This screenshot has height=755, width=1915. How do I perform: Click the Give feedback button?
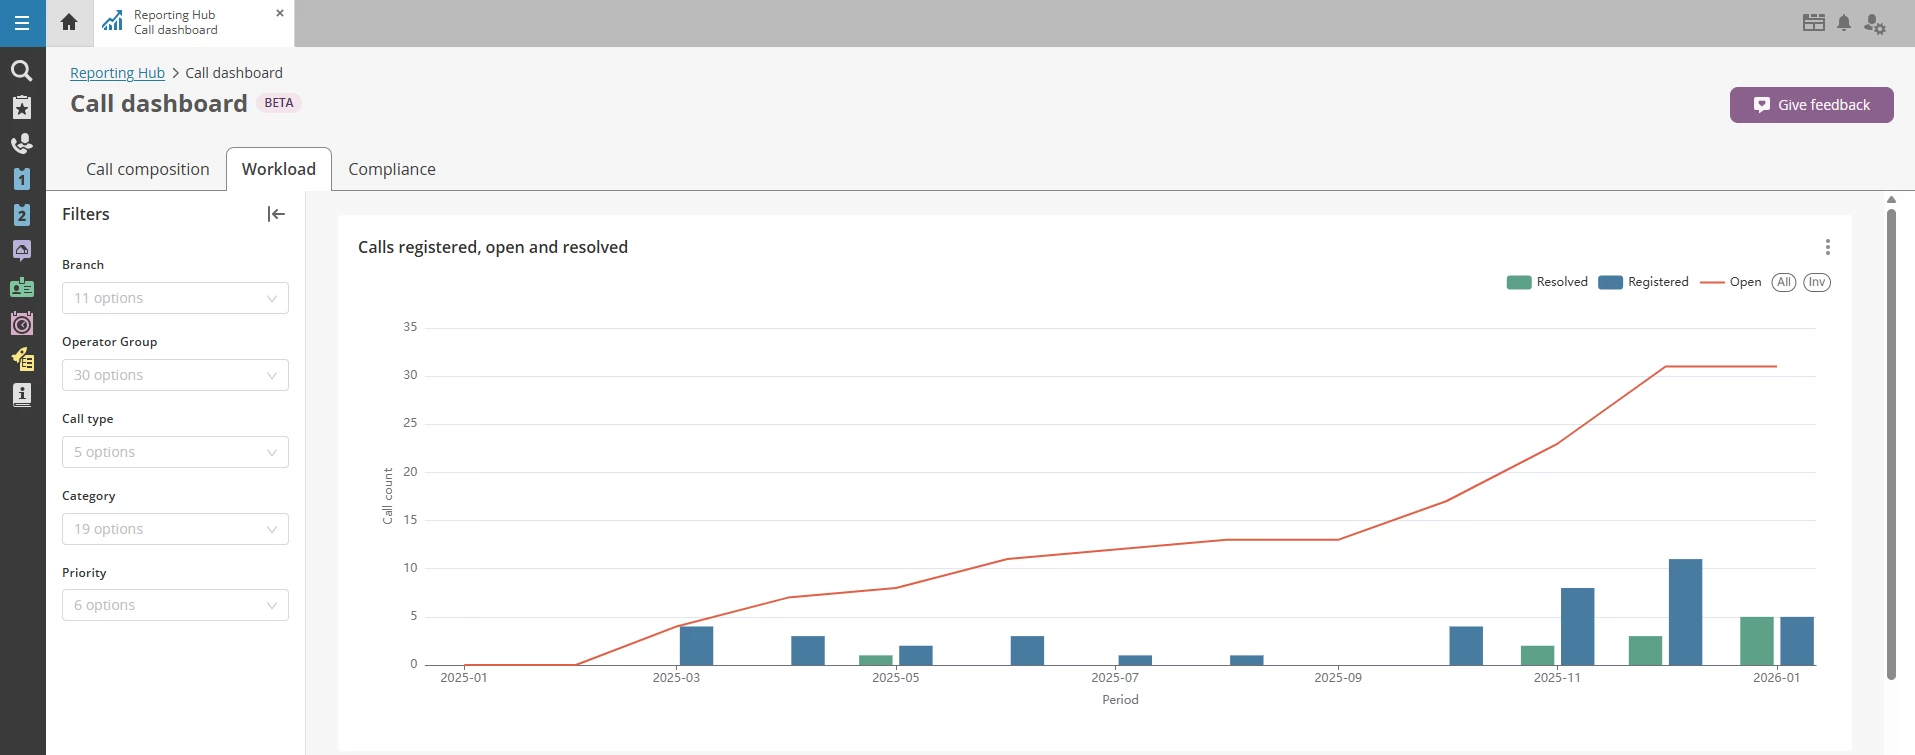(1811, 105)
